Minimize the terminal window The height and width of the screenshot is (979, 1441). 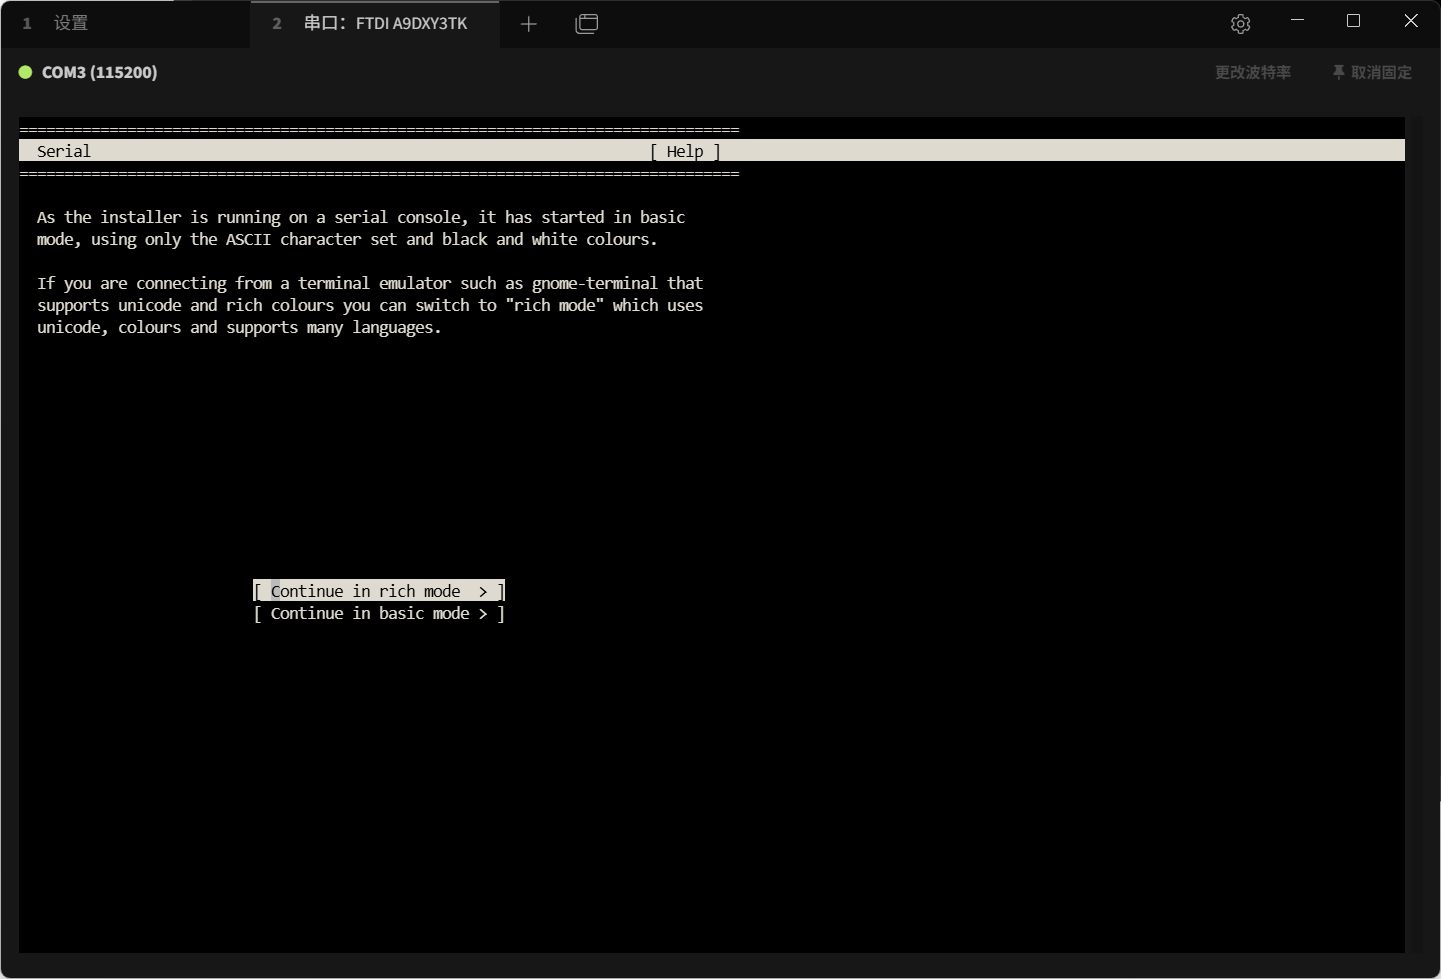pyautogui.click(x=1297, y=21)
